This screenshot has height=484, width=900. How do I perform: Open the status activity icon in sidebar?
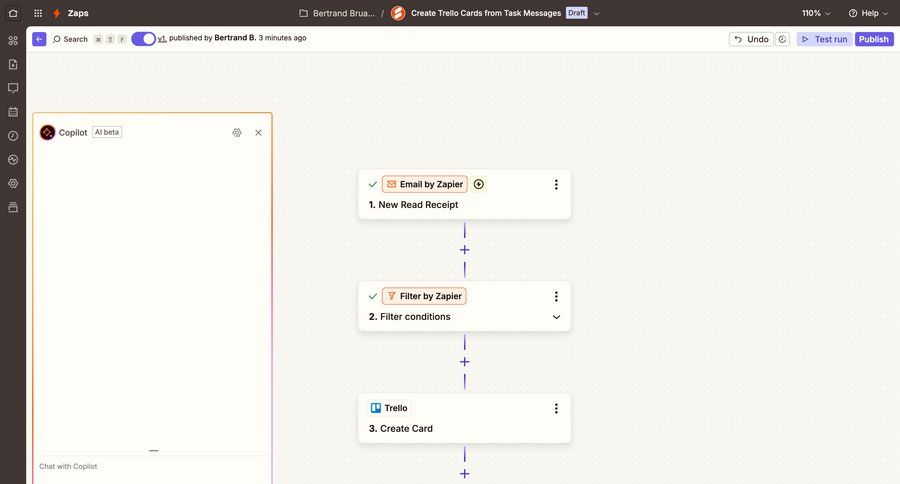13,160
